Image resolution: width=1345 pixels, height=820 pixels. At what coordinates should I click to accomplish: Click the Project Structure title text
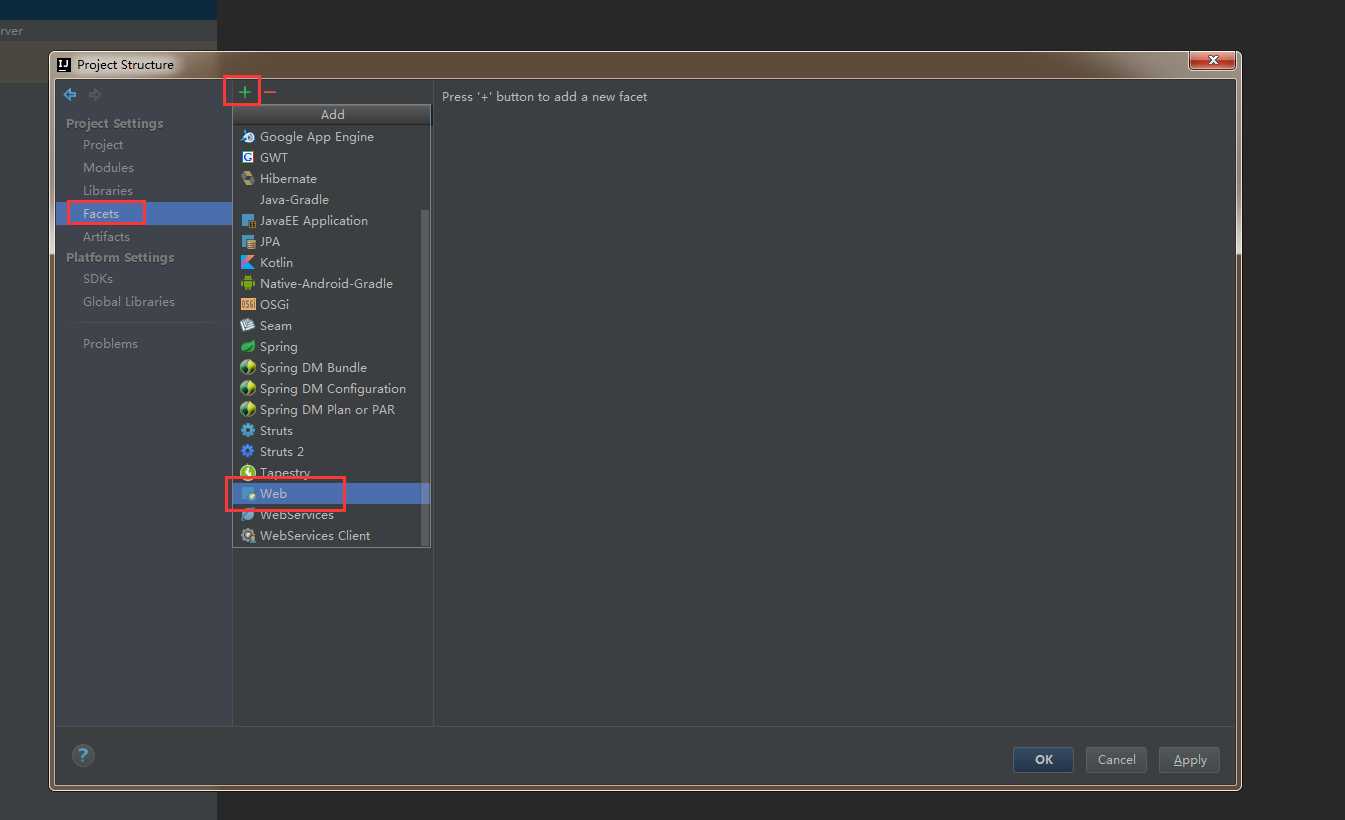coord(125,65)
